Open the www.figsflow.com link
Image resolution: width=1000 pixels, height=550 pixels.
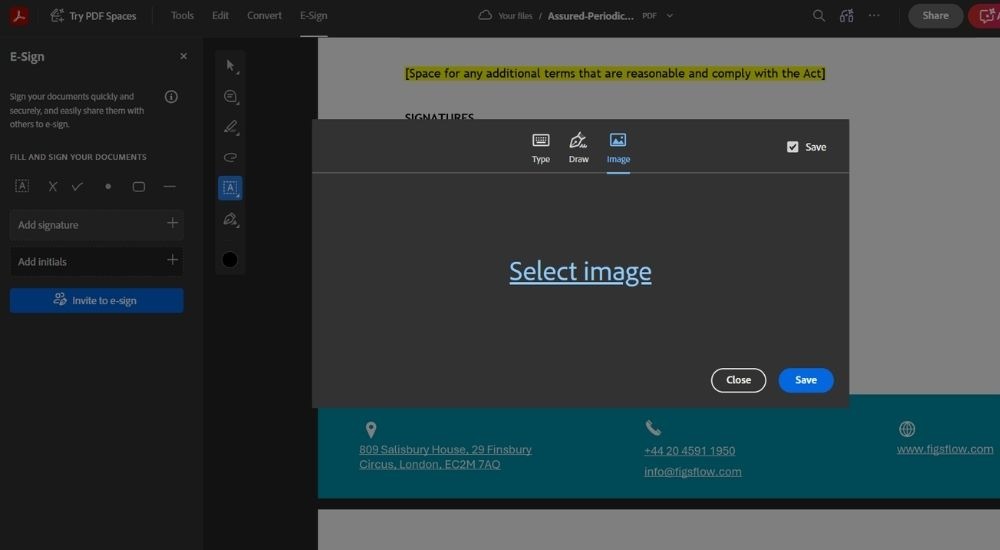point(945,449)
